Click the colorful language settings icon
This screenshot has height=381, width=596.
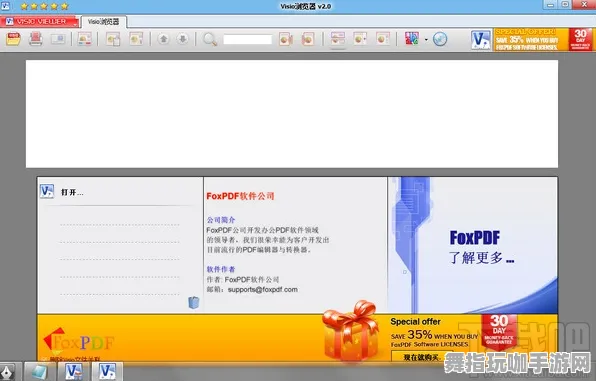[x=412, y=39]
